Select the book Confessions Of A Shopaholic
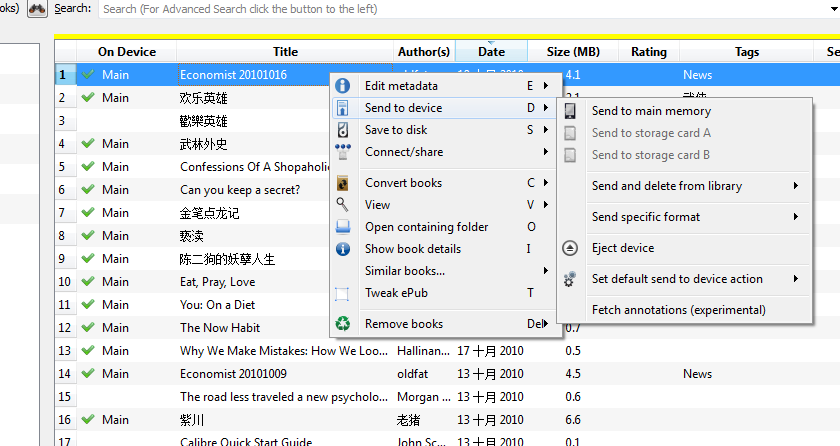This screenshot has width=840, height=446. click(255, 167)
